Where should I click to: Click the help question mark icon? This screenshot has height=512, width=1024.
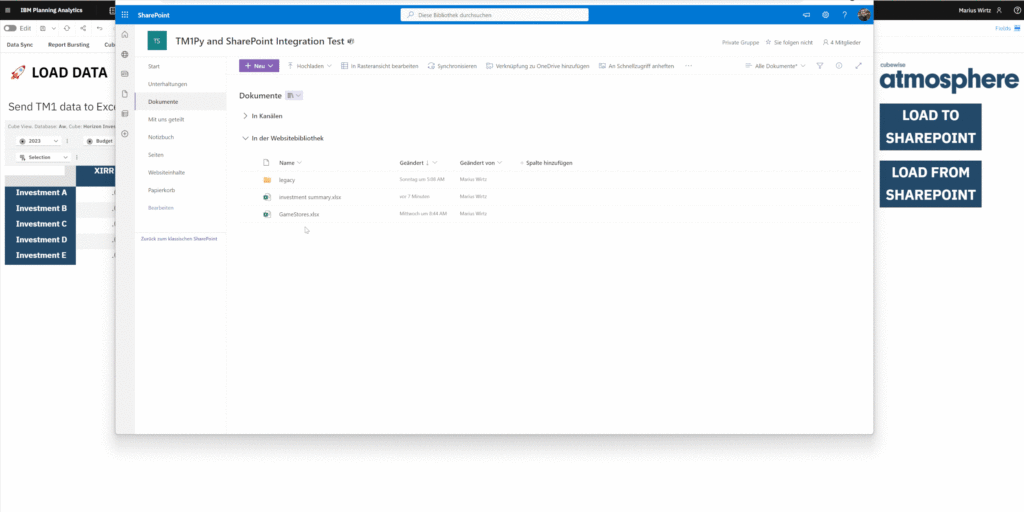coord(843,15)
